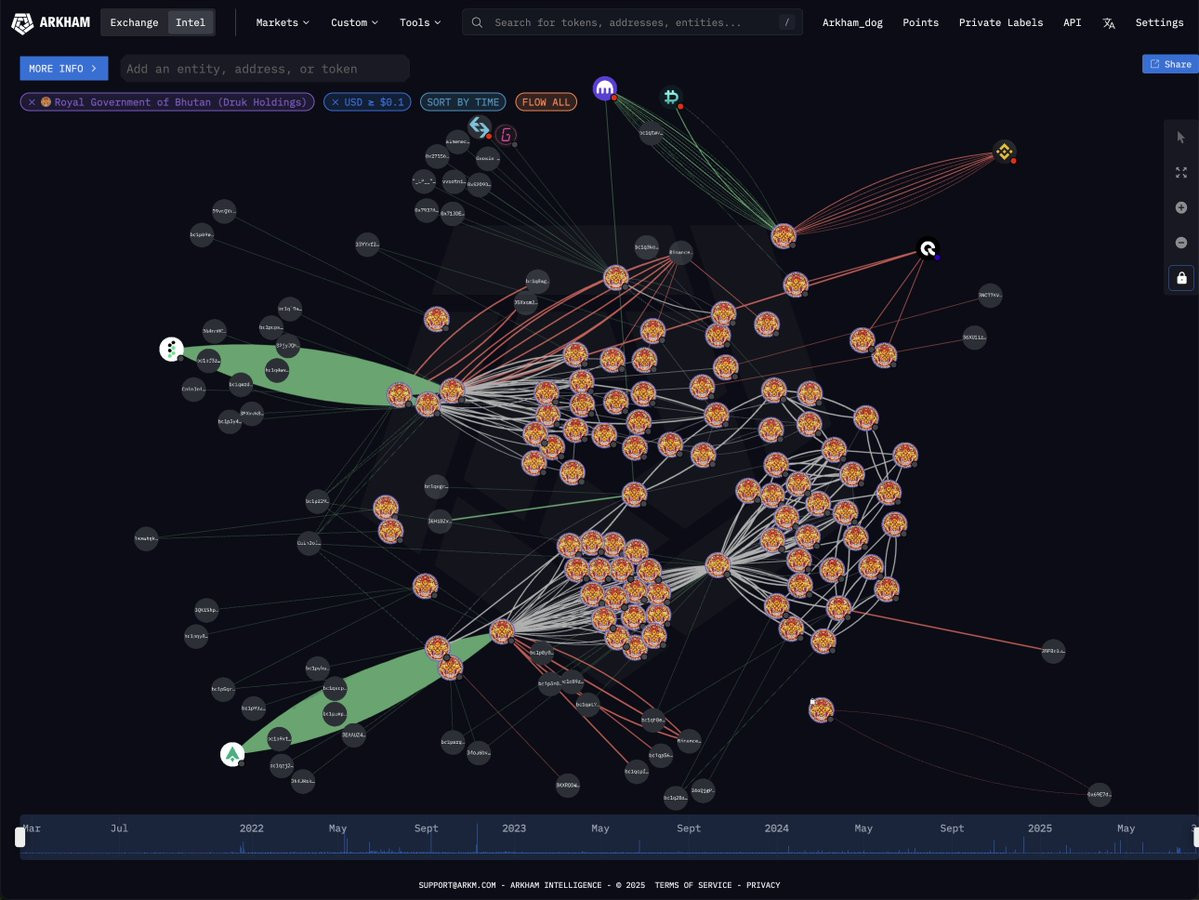Toggle the FLOW ALL filter
The image size is (1199, 900).
click(546, 102)
